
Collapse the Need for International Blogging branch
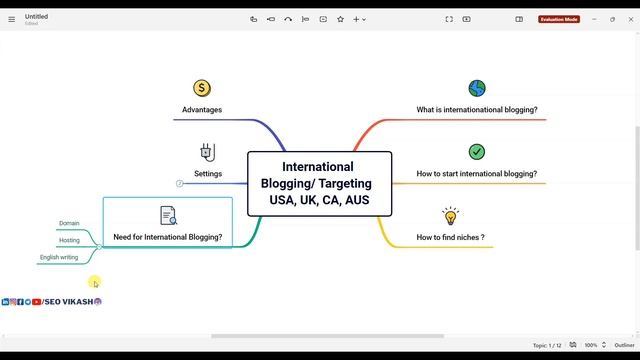coord(99,247)
